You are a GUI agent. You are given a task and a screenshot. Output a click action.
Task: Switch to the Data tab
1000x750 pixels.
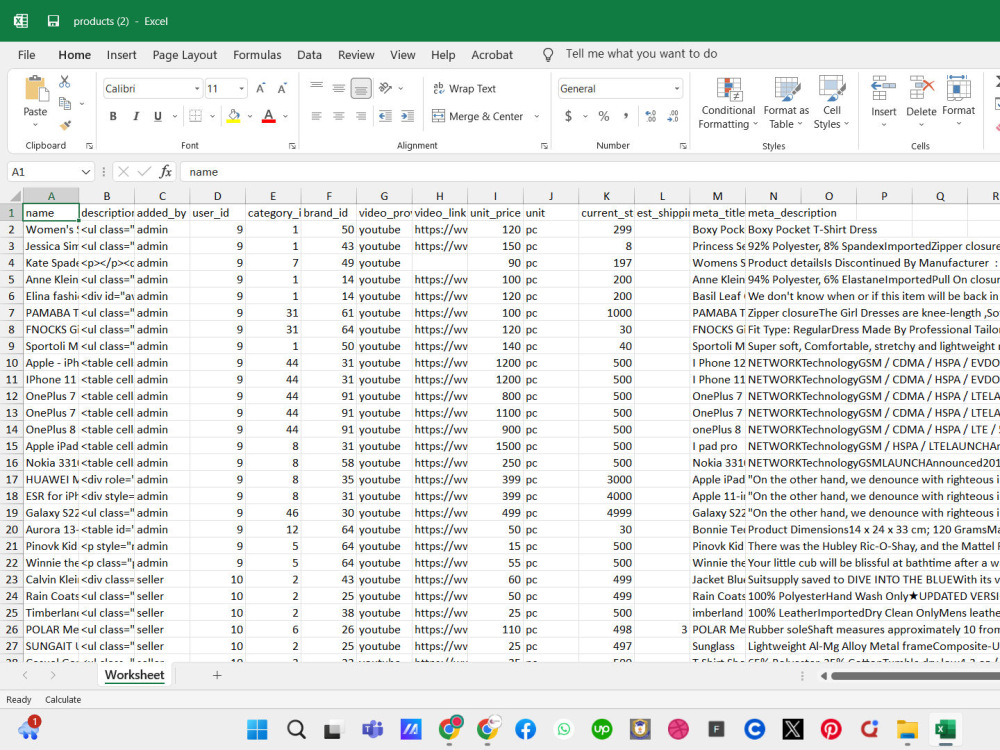pos(309,55)
